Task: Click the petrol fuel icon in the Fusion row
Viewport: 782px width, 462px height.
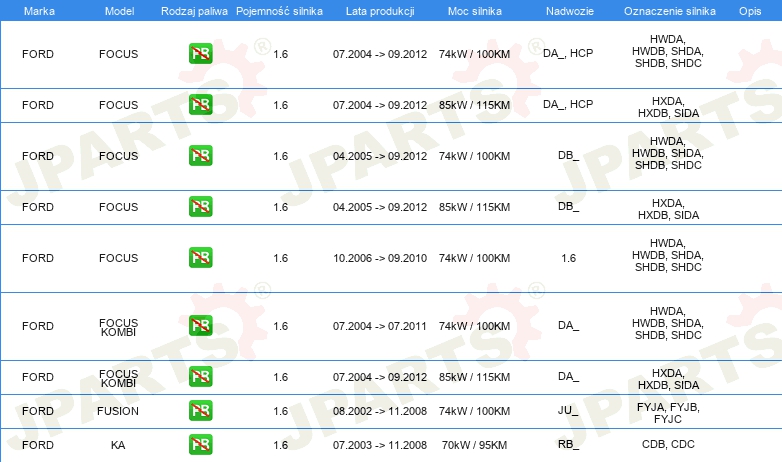Action: 200,410
